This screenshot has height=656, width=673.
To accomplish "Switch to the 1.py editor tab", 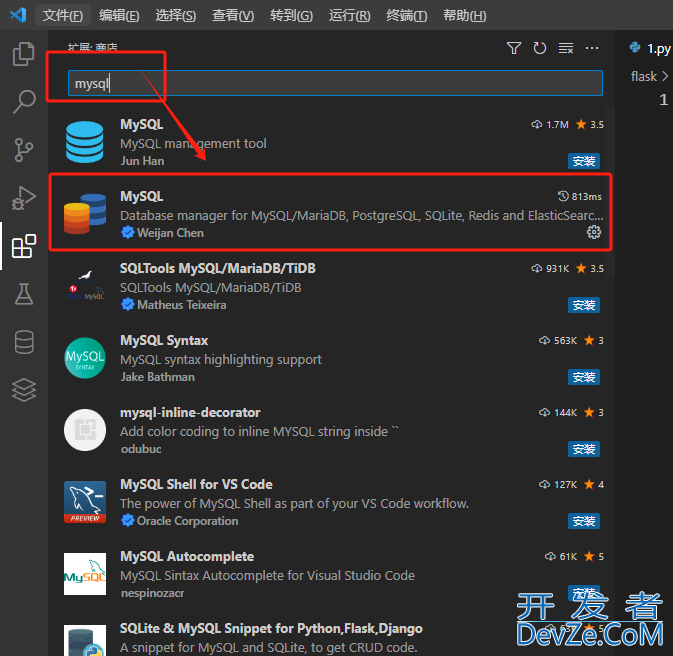I will [651, 48].
